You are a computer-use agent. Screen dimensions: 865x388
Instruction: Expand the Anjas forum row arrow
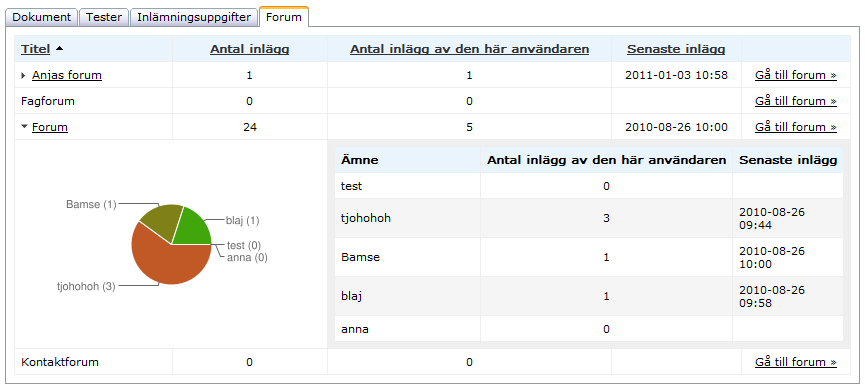pos(23,76)
